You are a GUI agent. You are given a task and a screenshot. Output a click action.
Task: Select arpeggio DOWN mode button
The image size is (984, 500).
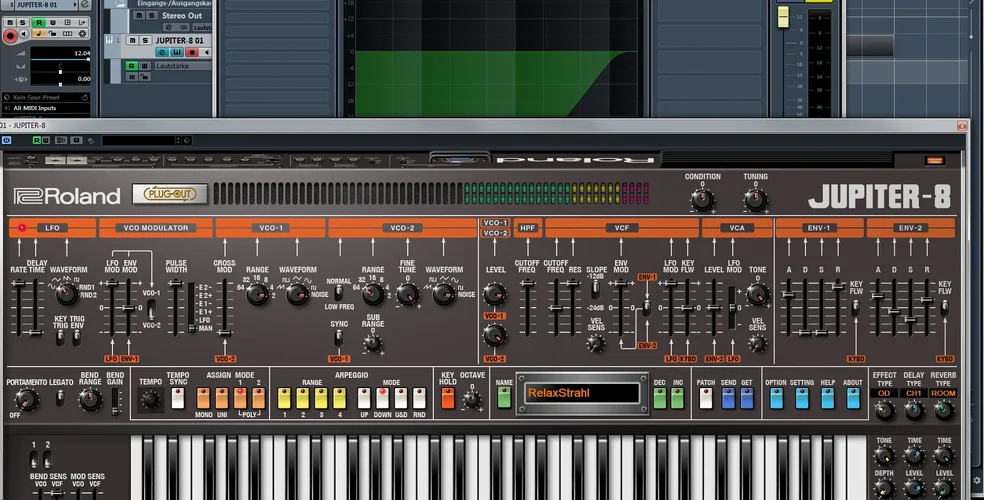tap(382, 398)
